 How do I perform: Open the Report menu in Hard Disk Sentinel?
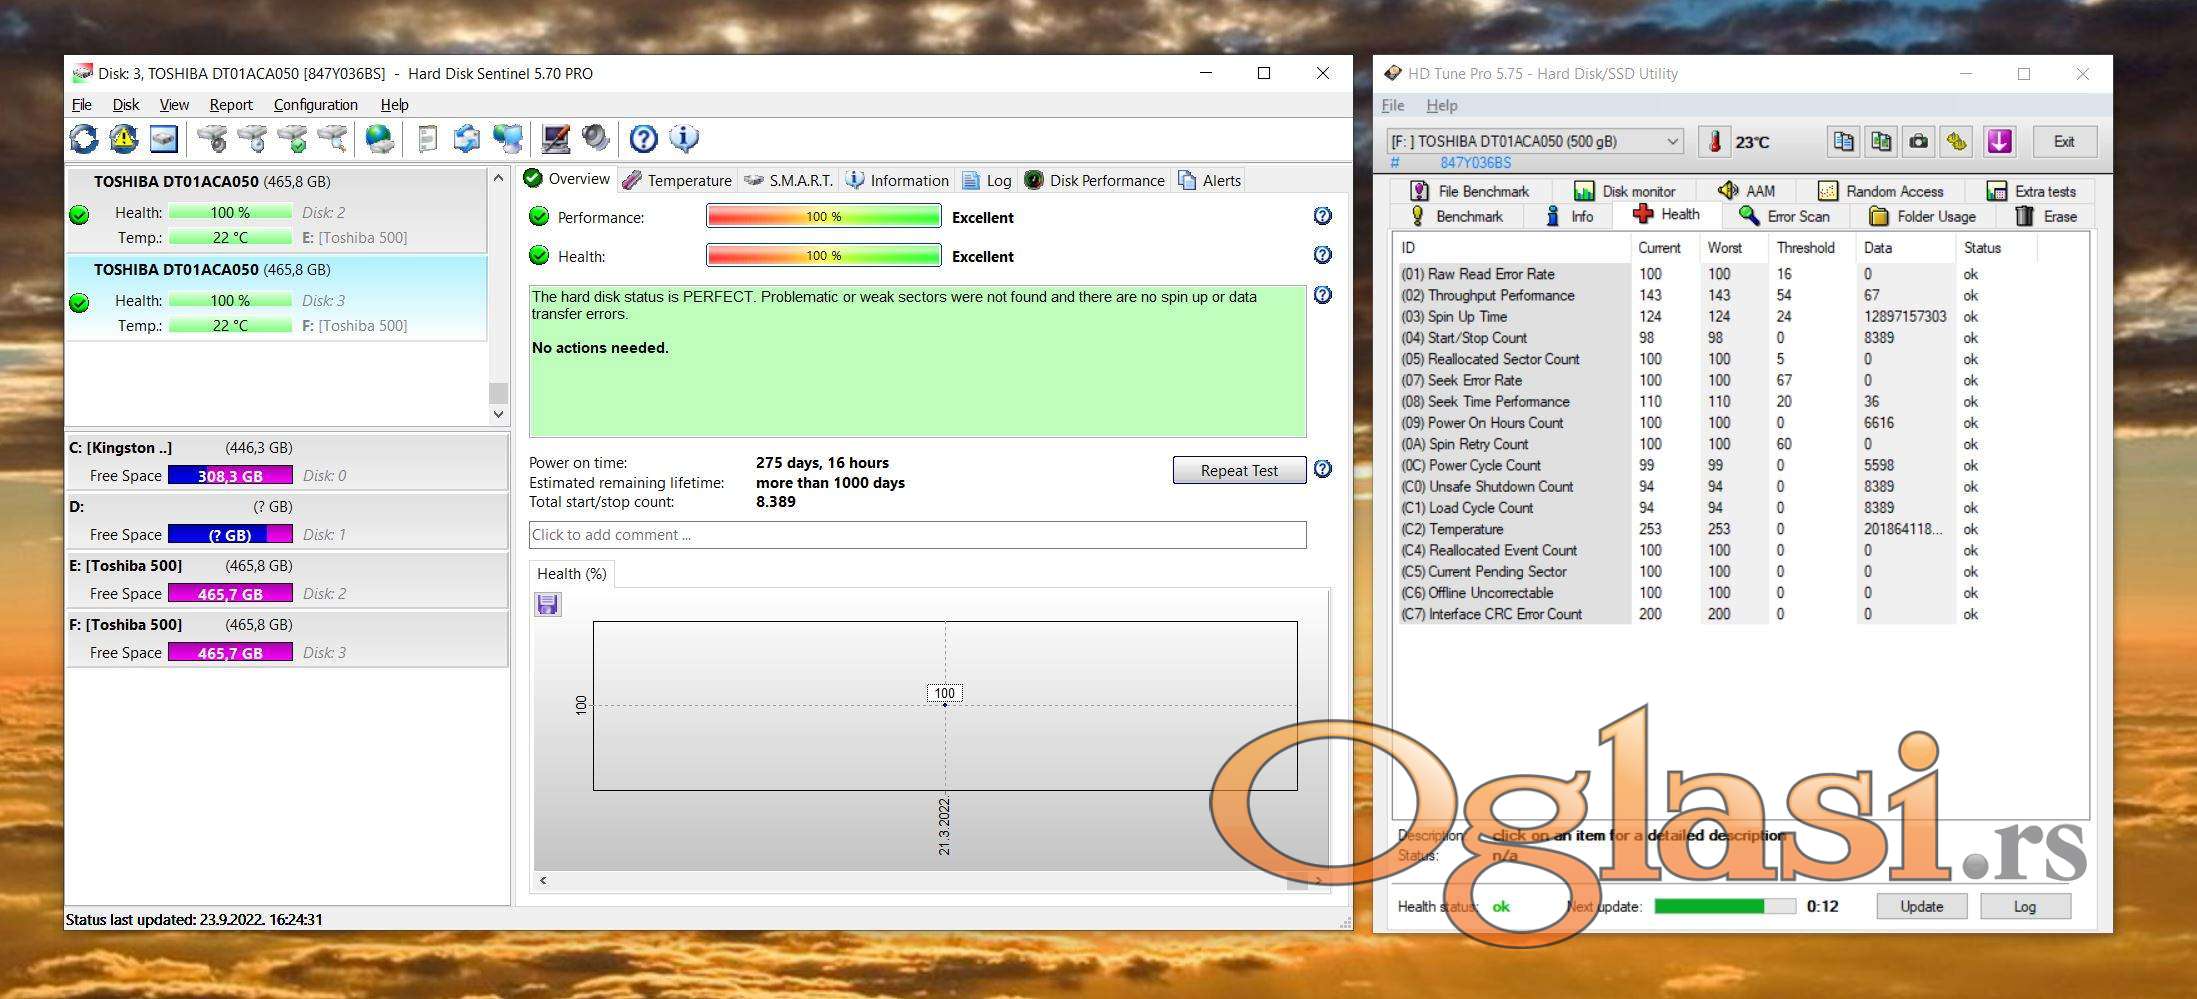click(x=230, y=105)
